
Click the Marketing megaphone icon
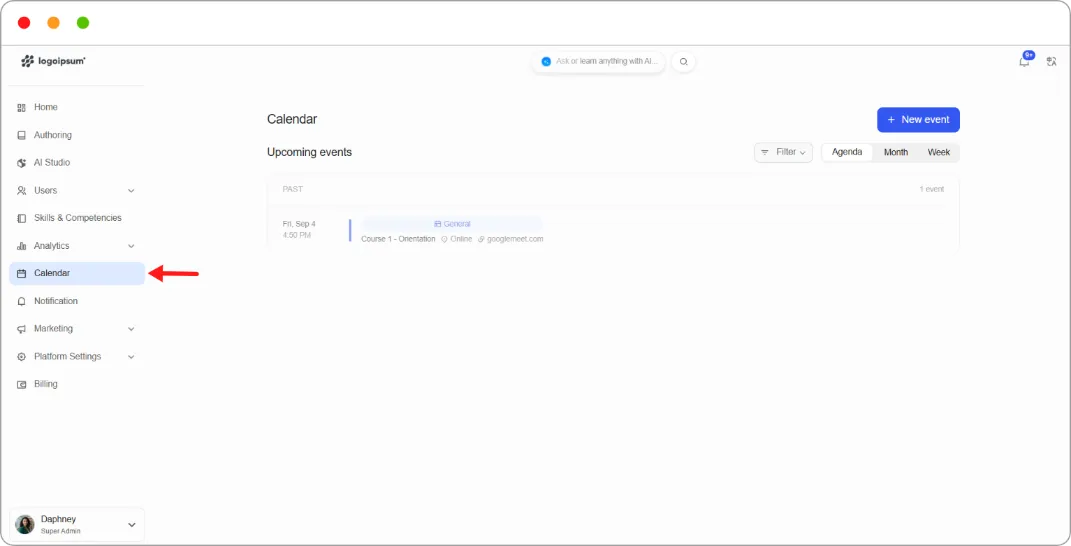point(21,329)
